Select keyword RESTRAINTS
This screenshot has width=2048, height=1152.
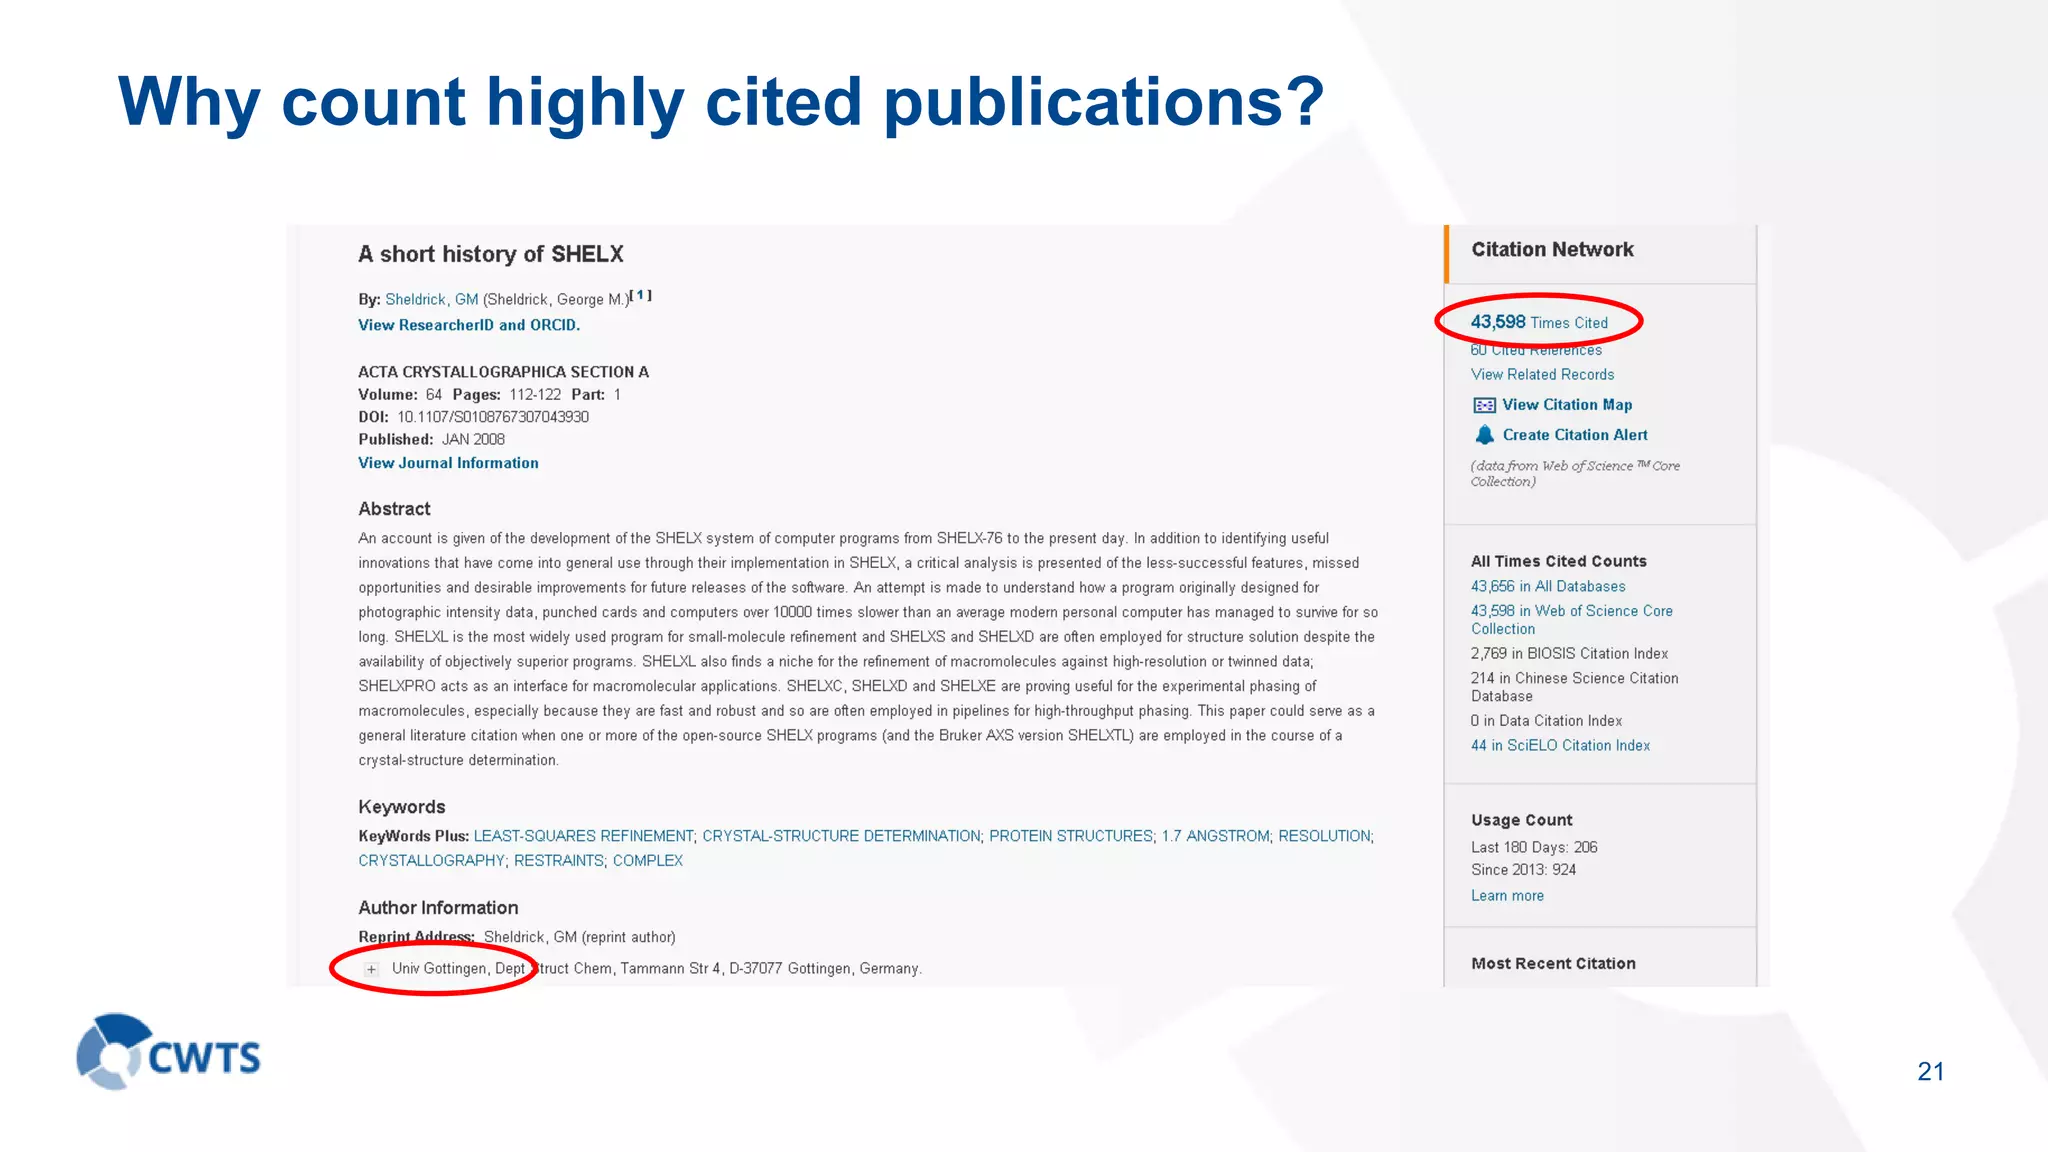pos(559,861)
